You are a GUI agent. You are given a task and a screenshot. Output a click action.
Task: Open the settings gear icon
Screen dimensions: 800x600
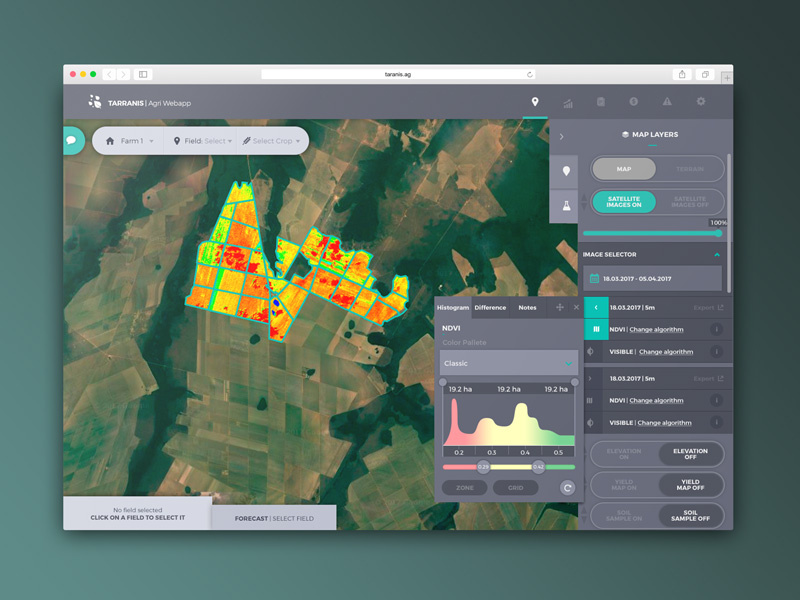click(700, 102)
